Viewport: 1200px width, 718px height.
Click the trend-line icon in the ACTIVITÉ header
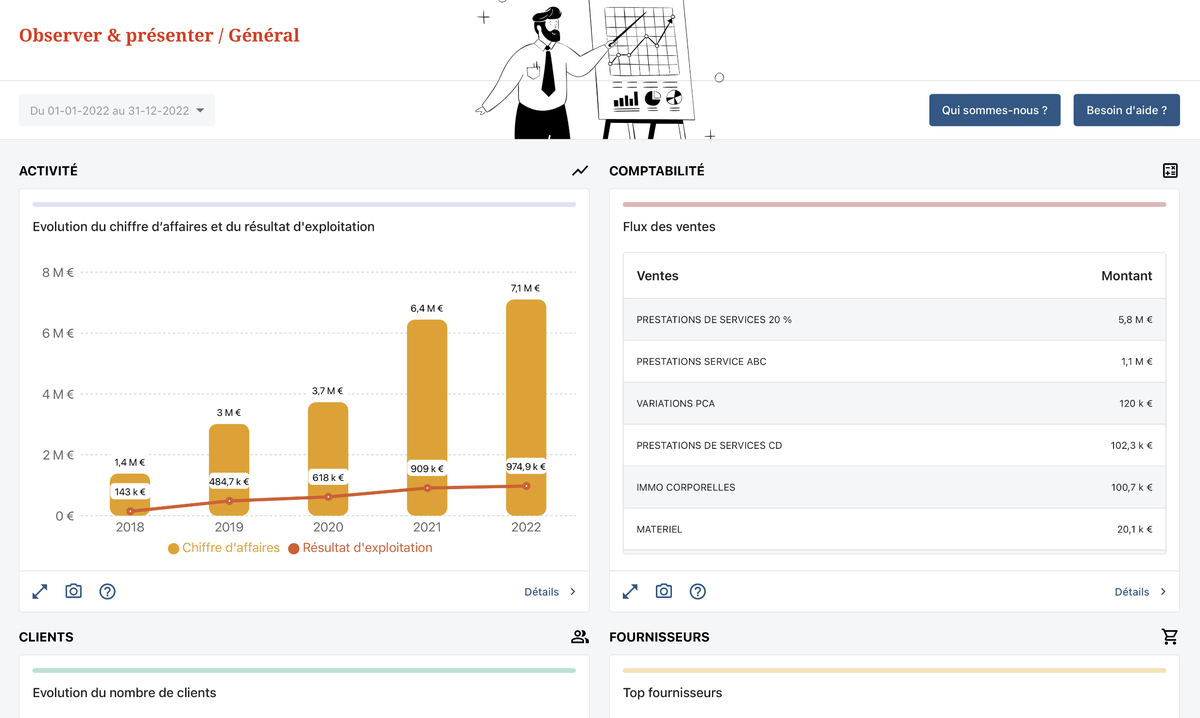[580, 170]
